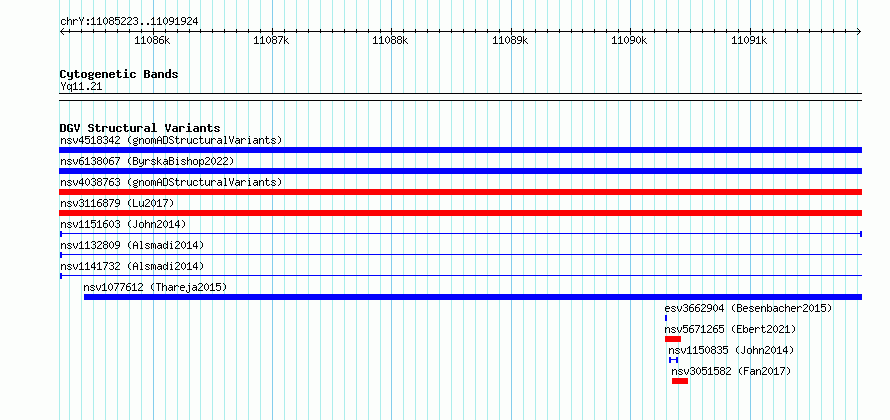890x420 pixels.
Task: Open nsv1150835 (John2014) label
Action: [x=731, y=350]
